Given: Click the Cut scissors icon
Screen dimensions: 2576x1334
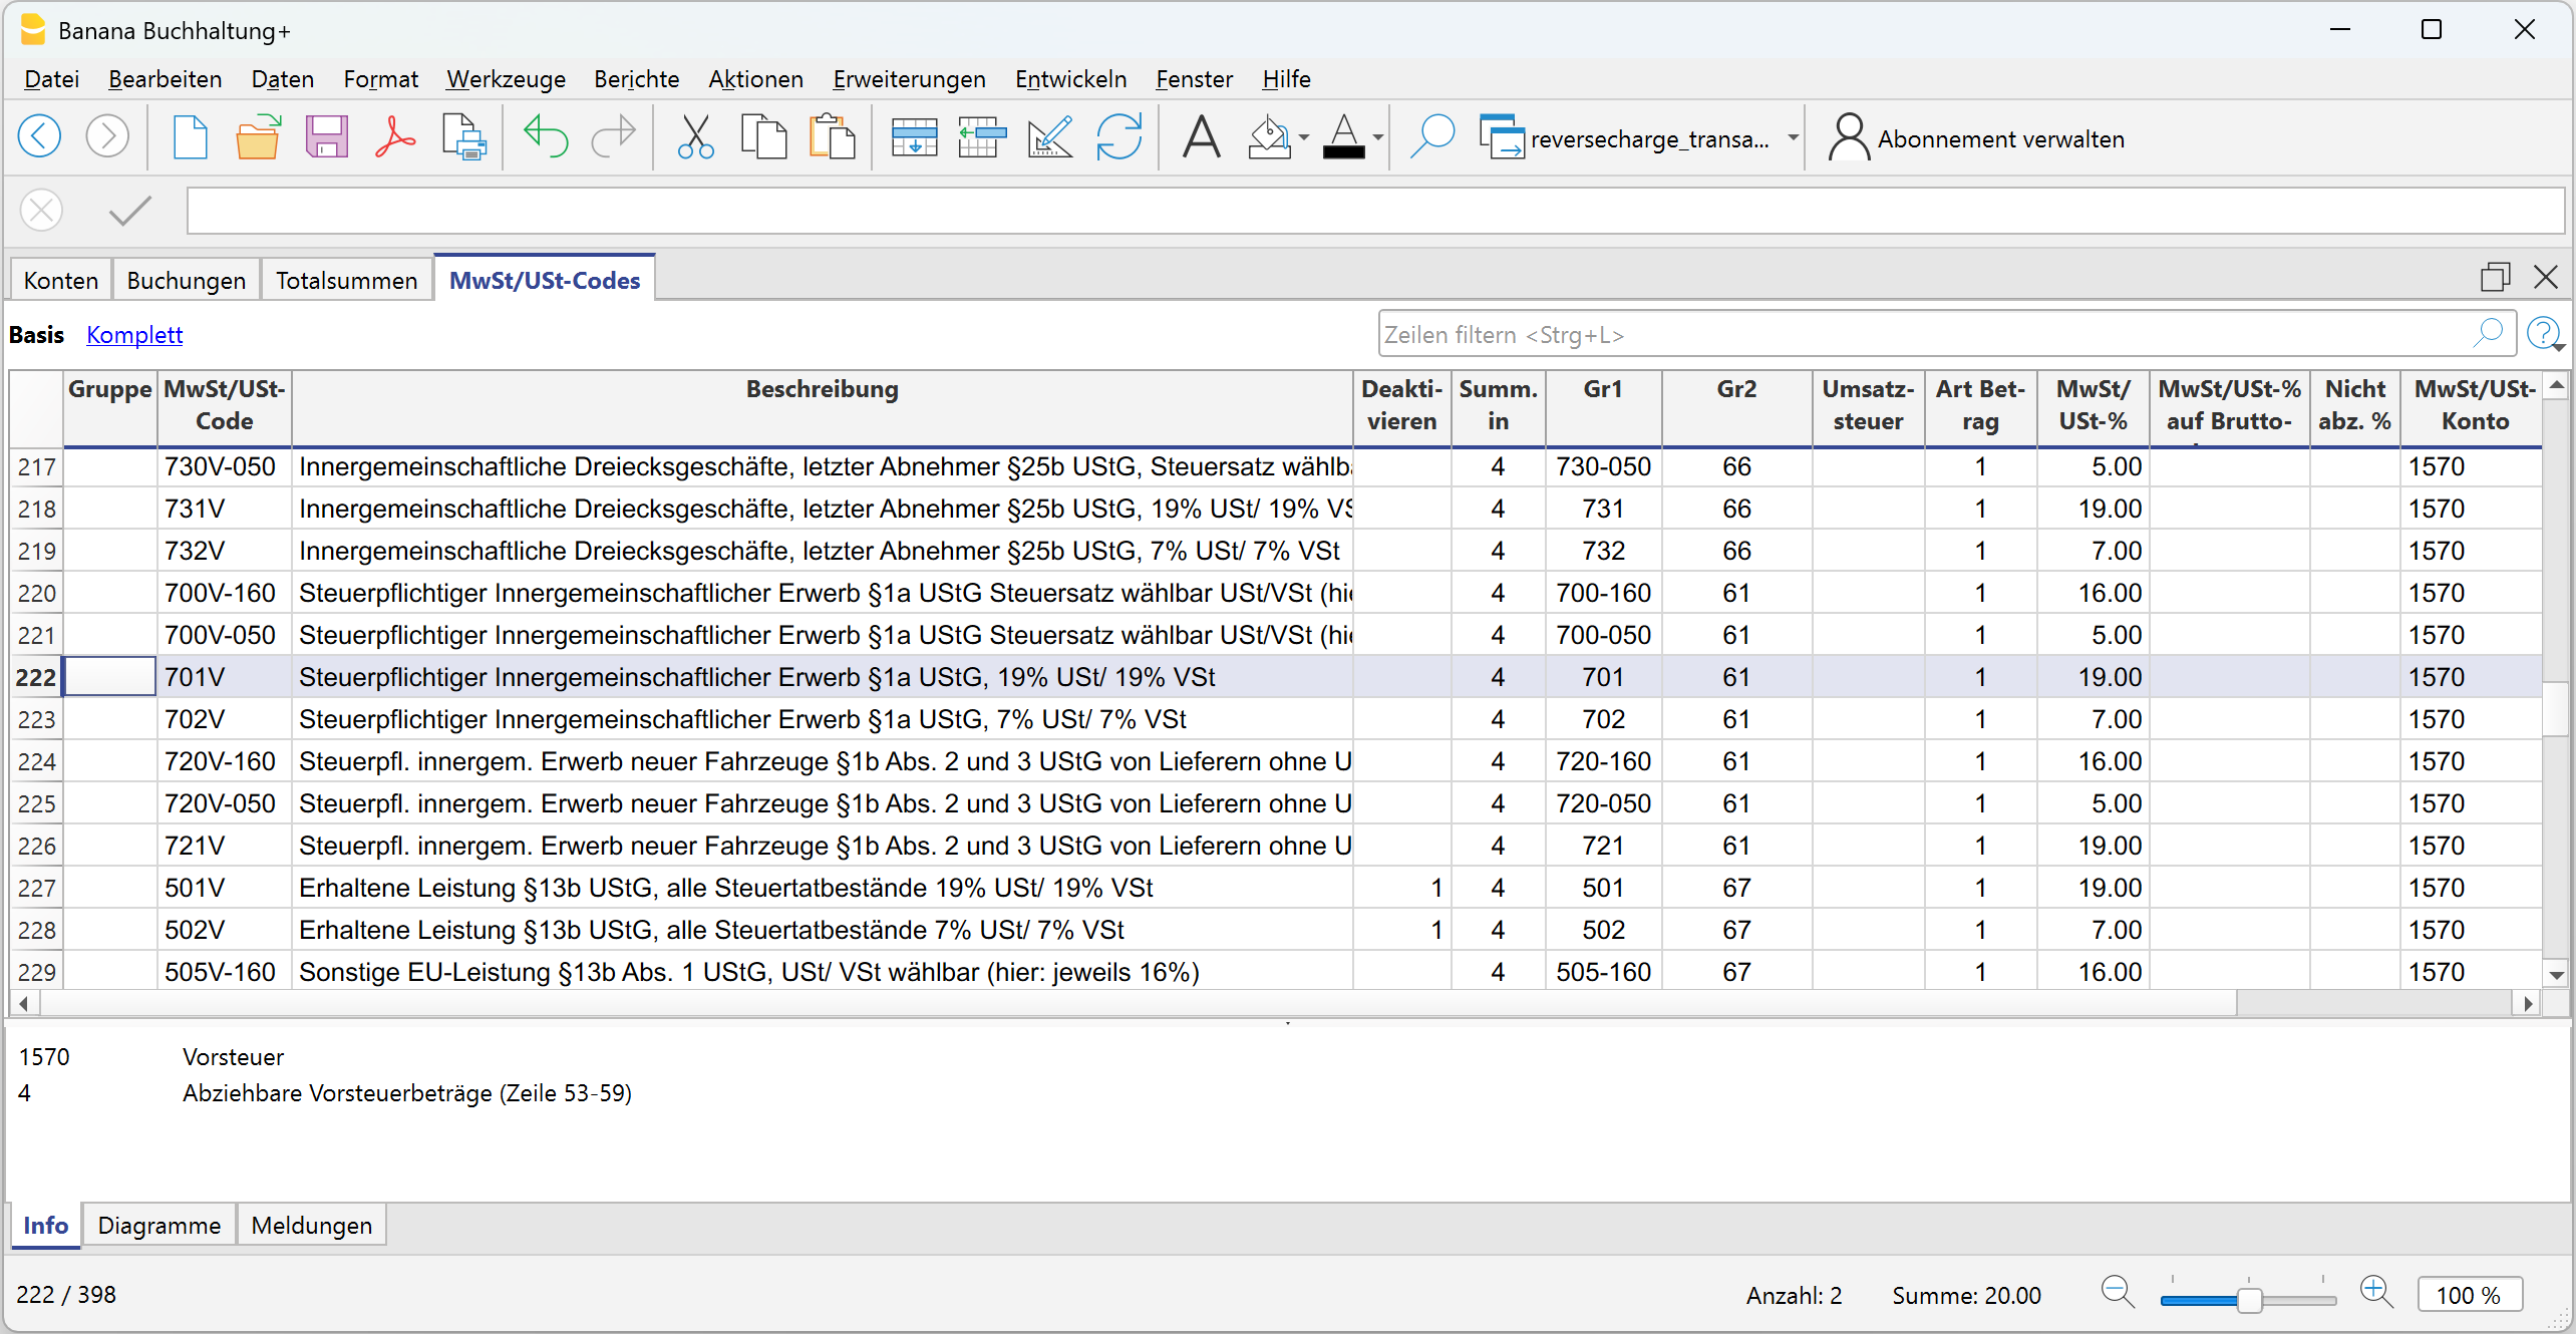Looking at the screenshot, I should [695, 137].
